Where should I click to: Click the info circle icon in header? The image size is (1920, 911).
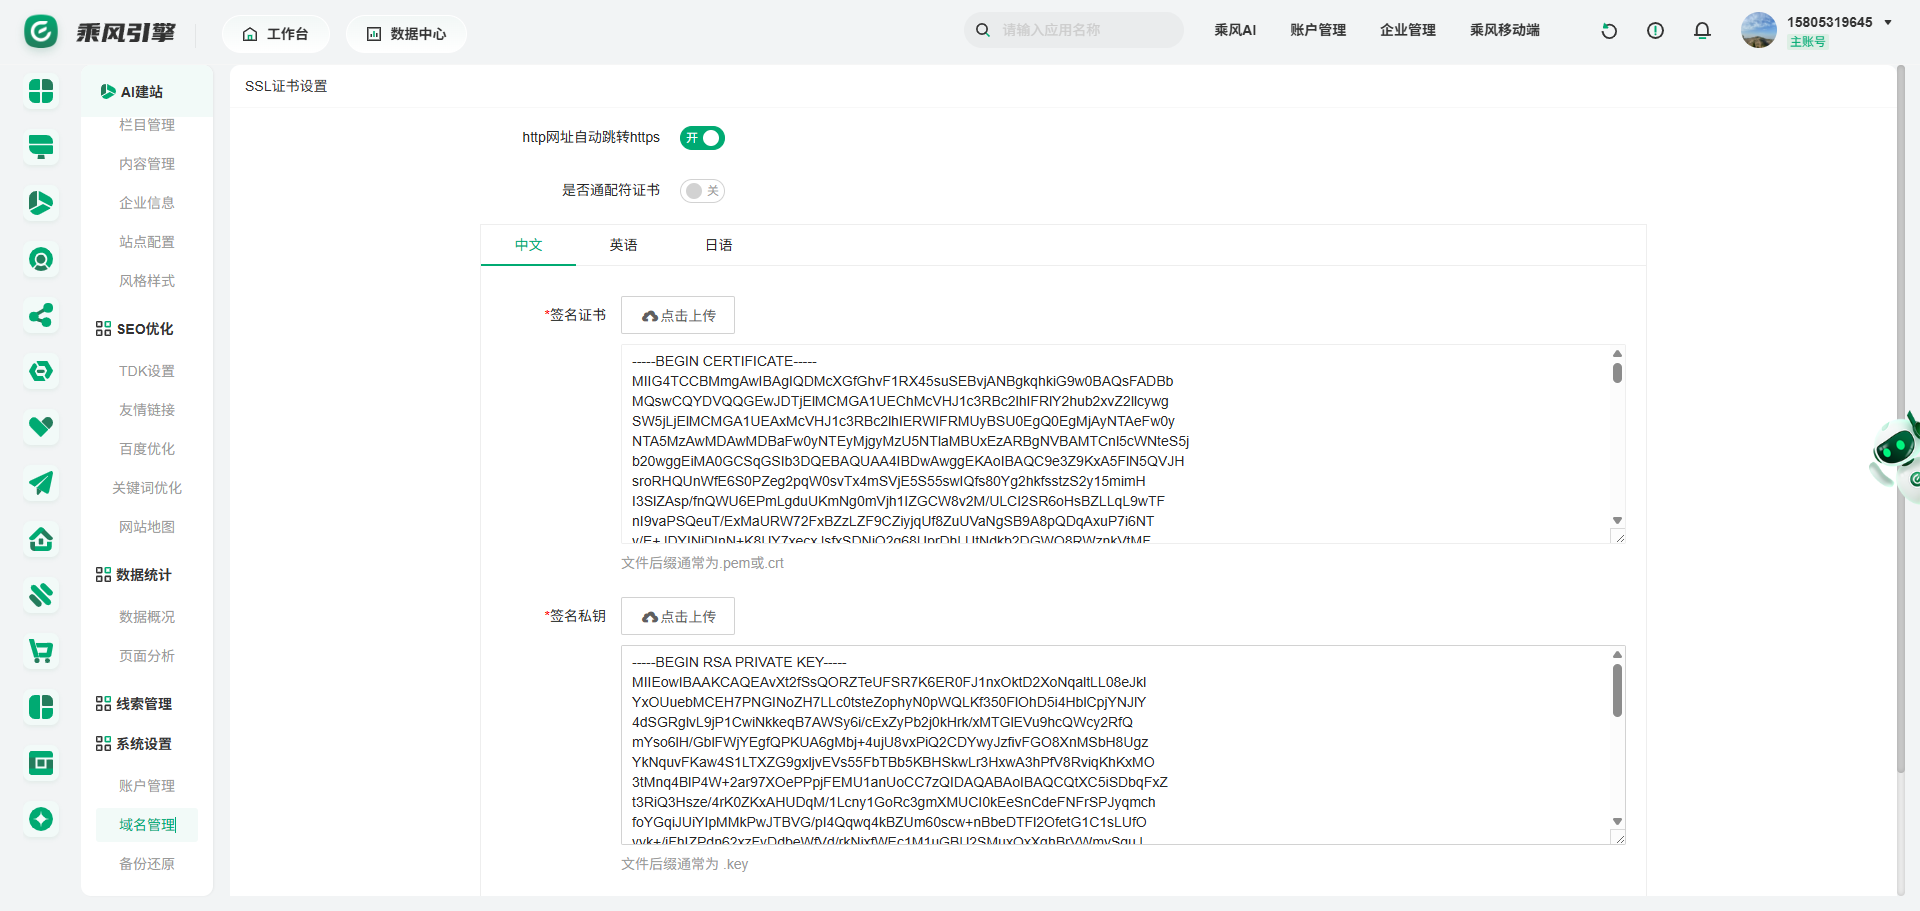coord(1655,31)
